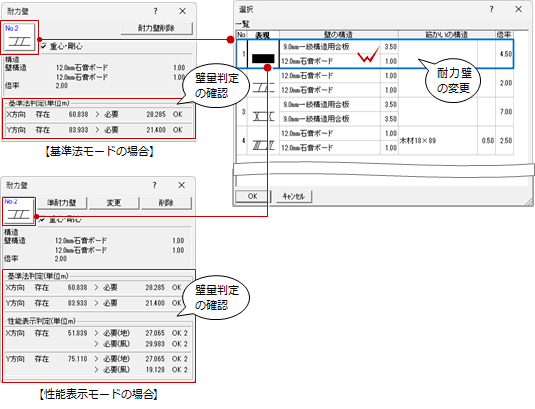535x409 pixels.
Task: Click the 準耐力壁 button
Action: pyautogui.click(x=62, y=203)
